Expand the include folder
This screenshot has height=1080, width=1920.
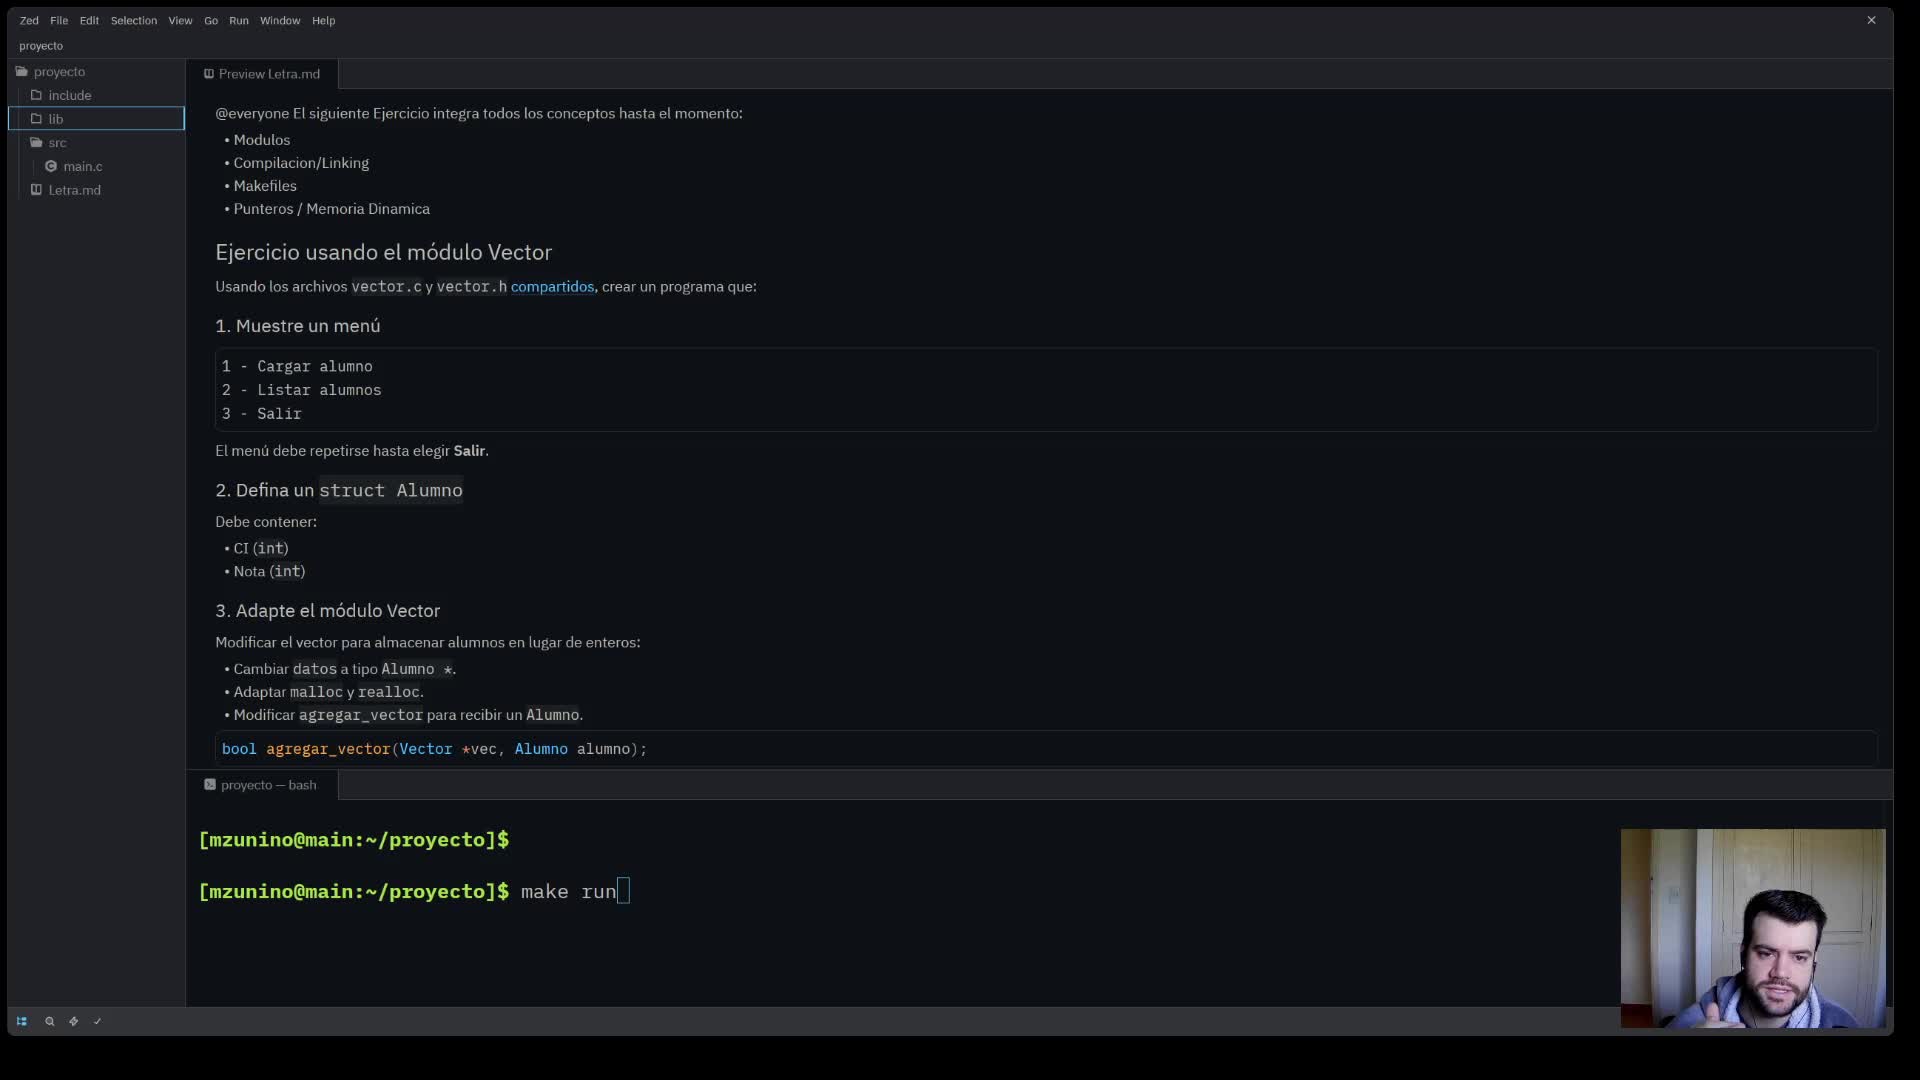coord(96,95)
